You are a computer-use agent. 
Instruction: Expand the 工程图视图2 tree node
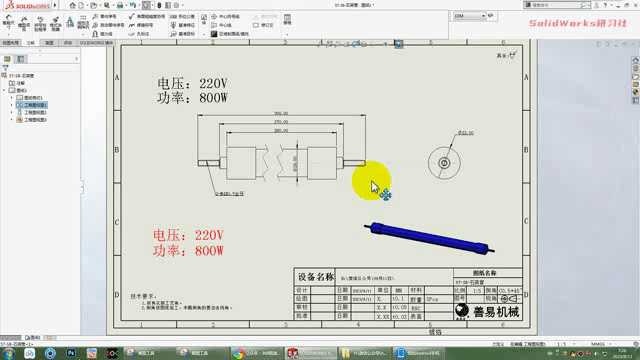pyautogui.click(x=11, y=113)
